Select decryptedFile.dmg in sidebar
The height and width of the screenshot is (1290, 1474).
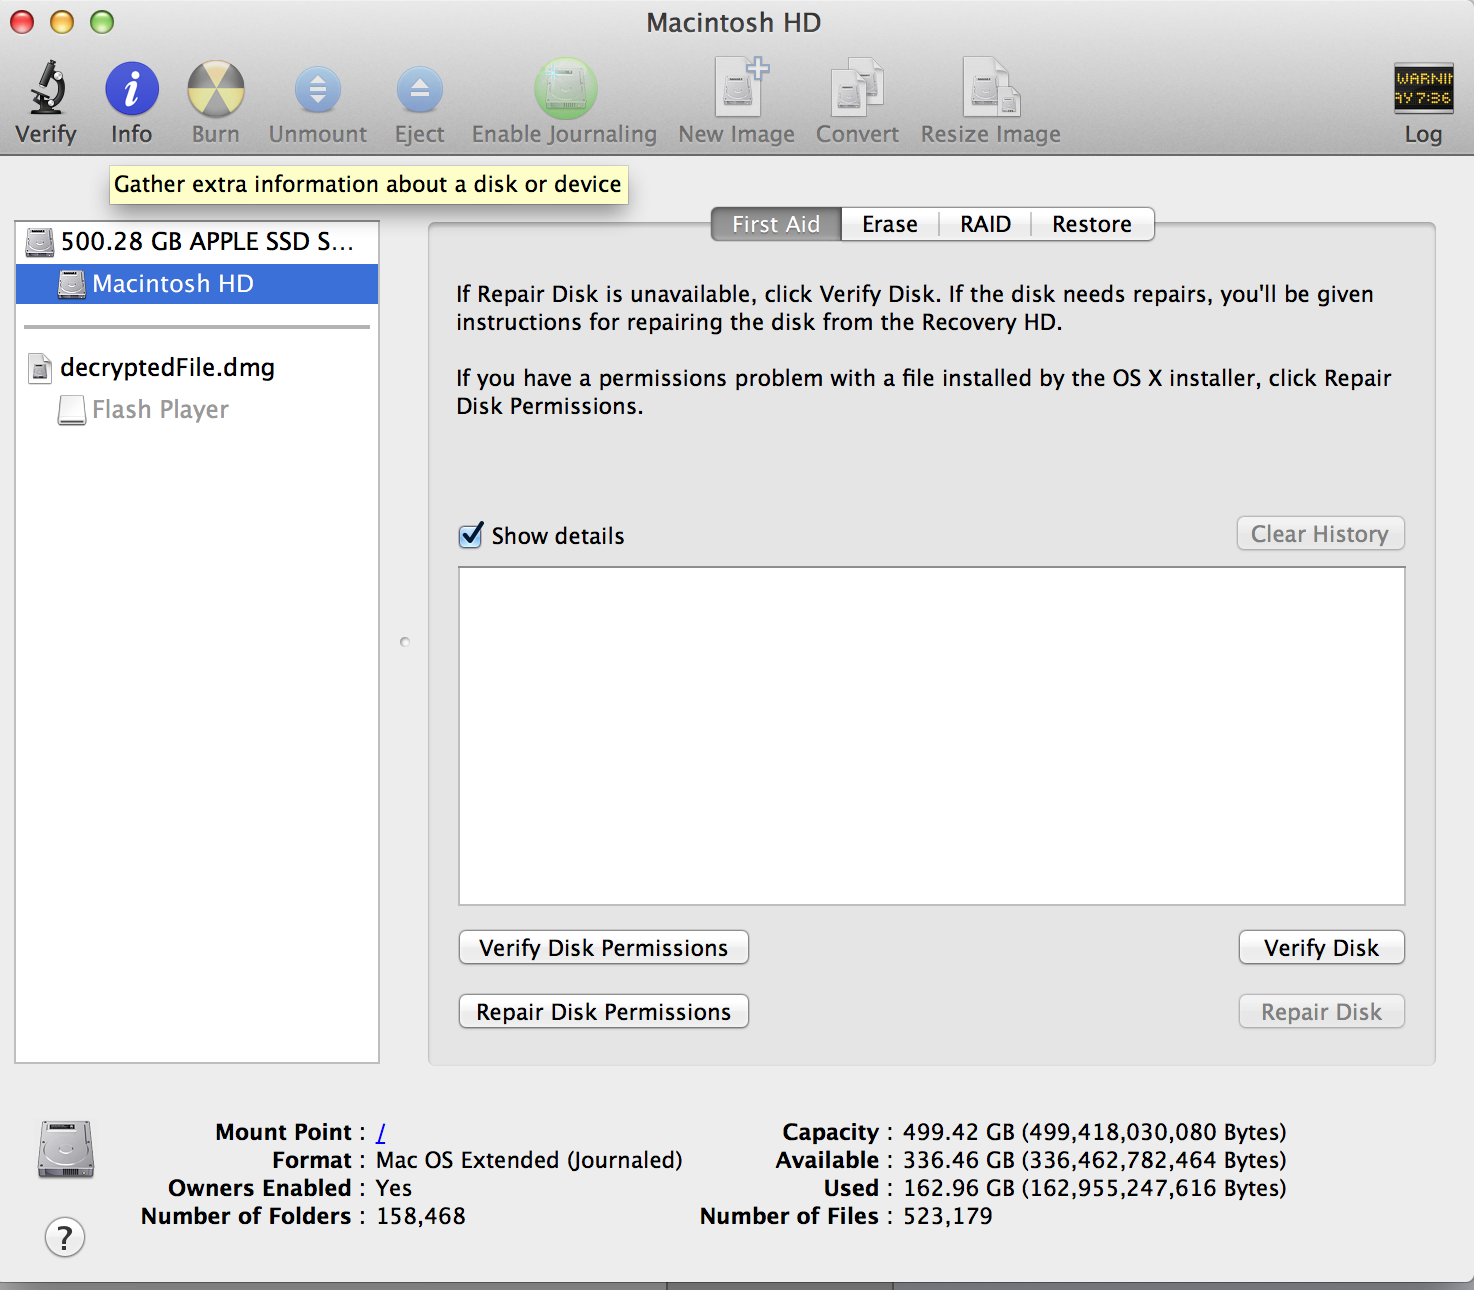coord(197,368)
